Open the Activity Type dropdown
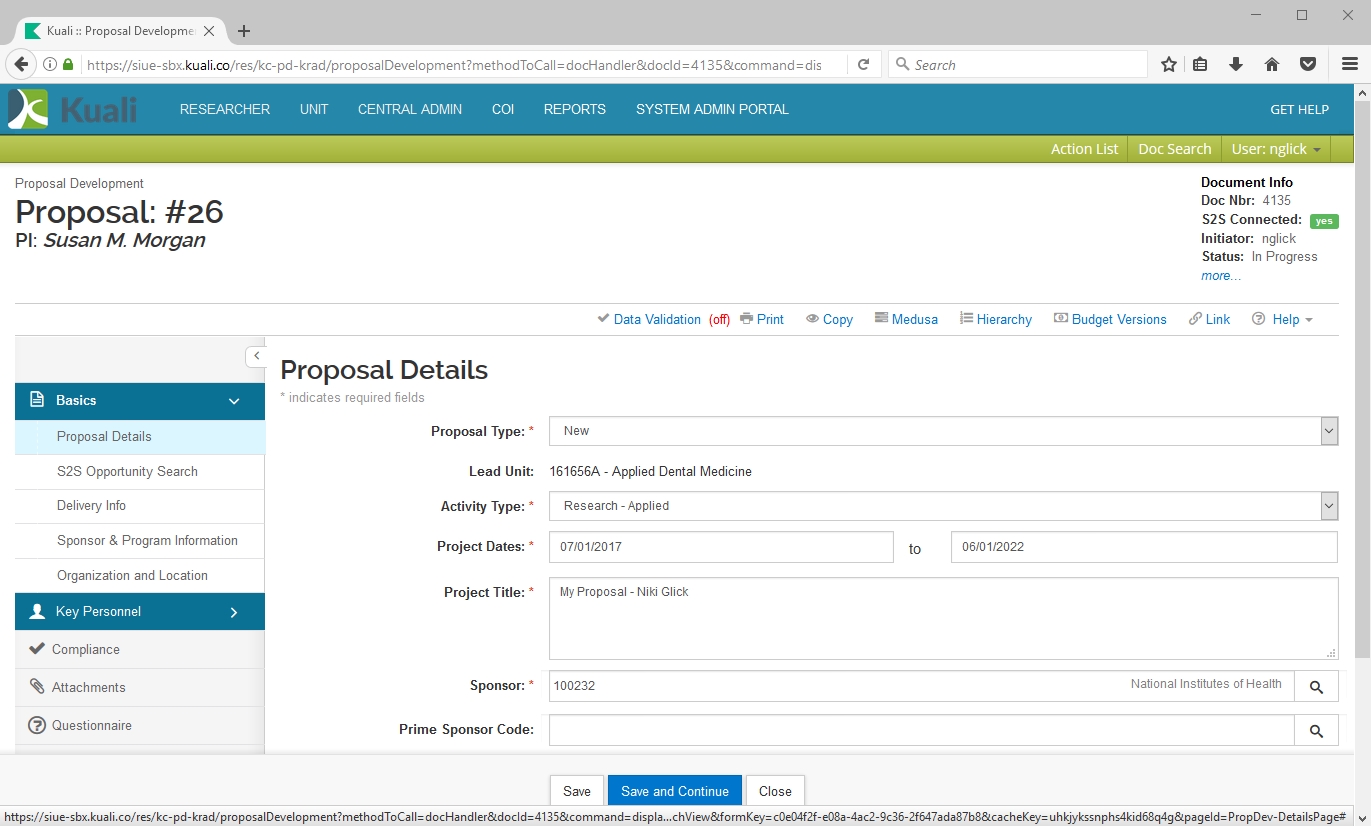1371x826 pixels. pos(943,506)
